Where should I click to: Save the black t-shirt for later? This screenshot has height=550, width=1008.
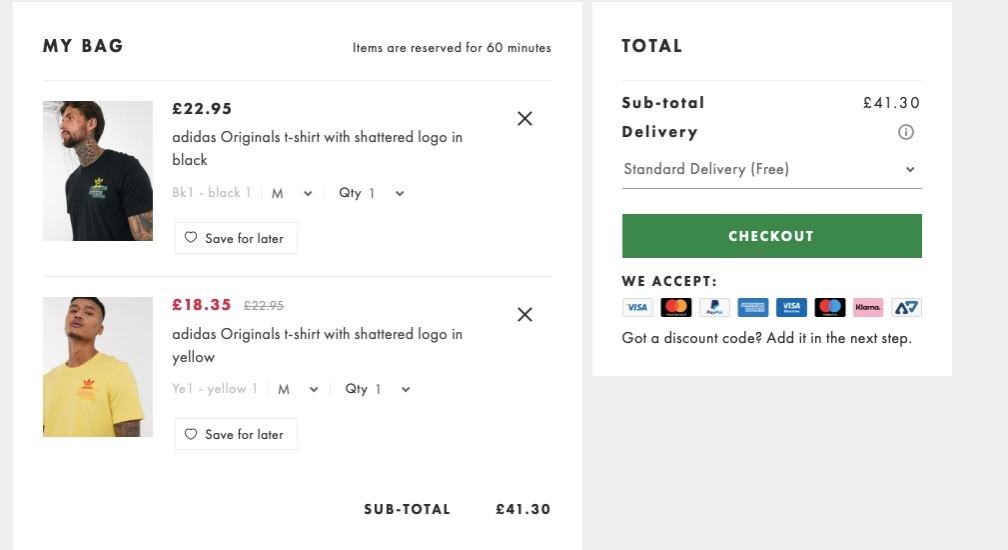[x=236, y=238]
